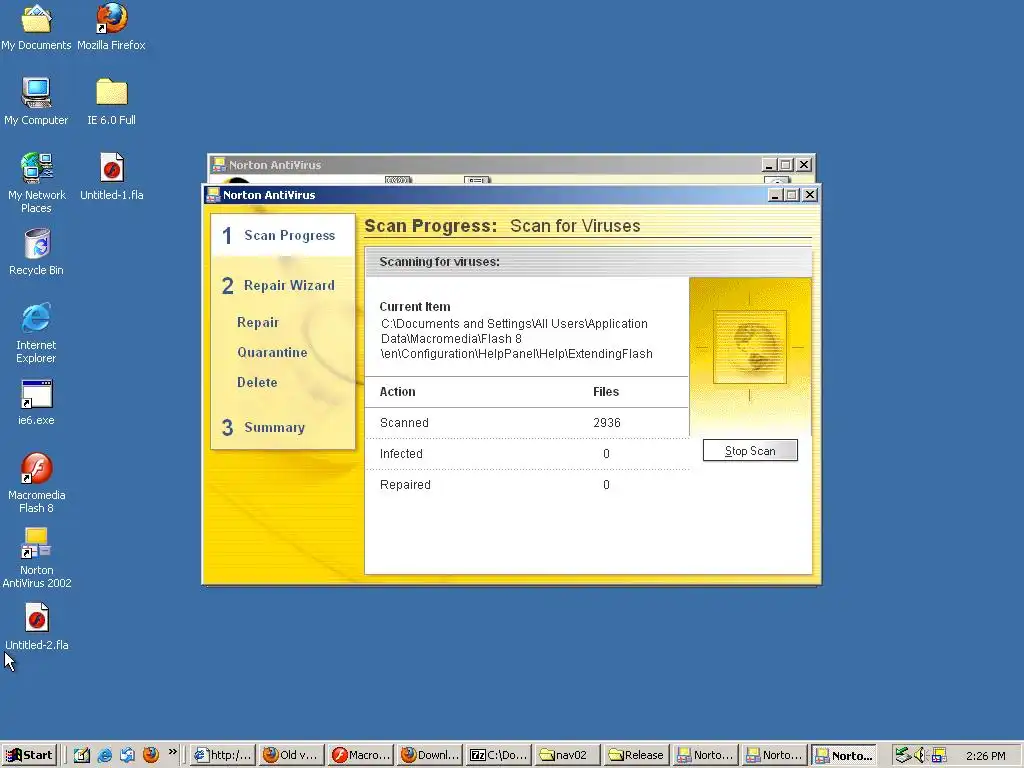Select the Quarantine sub-step
The image size is (1024, 768).
tap(272, 352)
